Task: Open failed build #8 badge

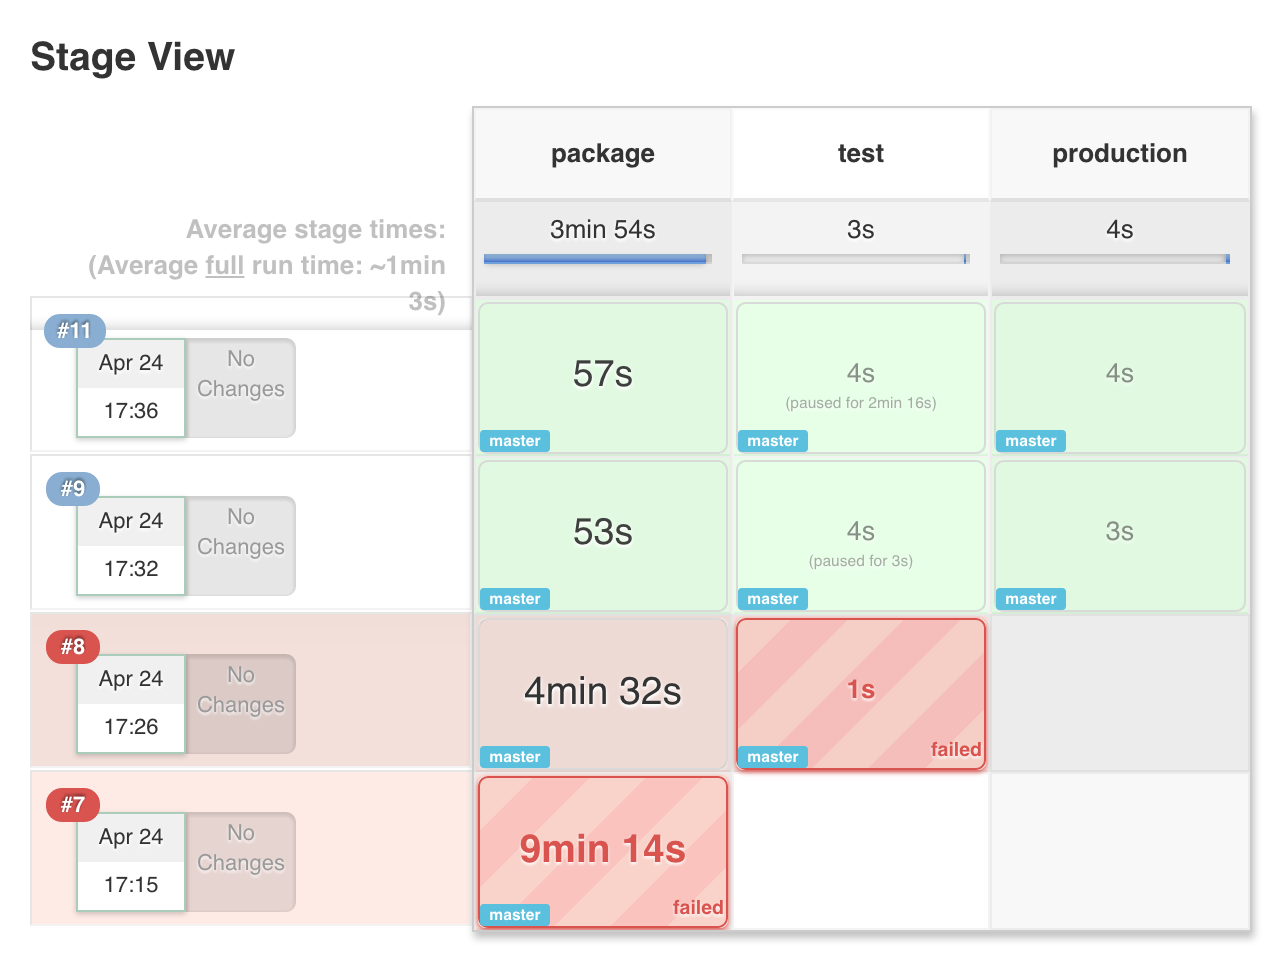Action: click(x=73, y=646)
